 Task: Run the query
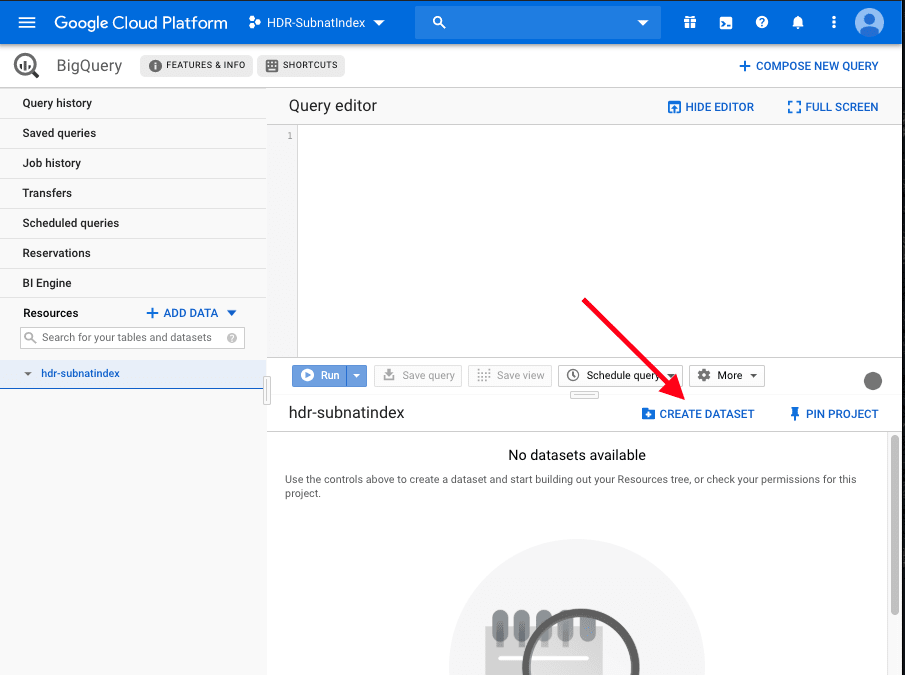pyautogui.click(x=320, y=376)
